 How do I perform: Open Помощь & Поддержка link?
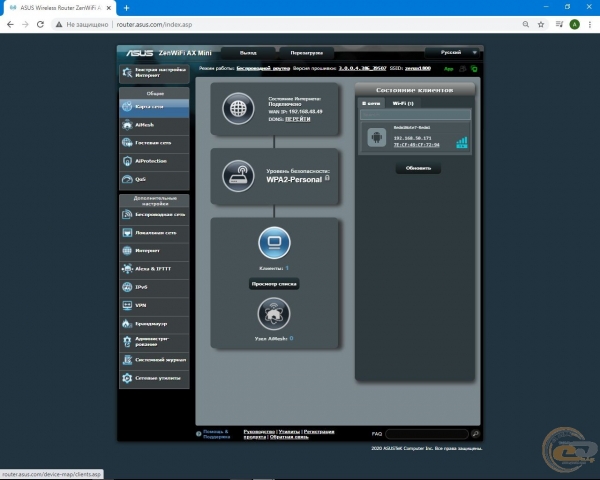[x=217, y=434]
